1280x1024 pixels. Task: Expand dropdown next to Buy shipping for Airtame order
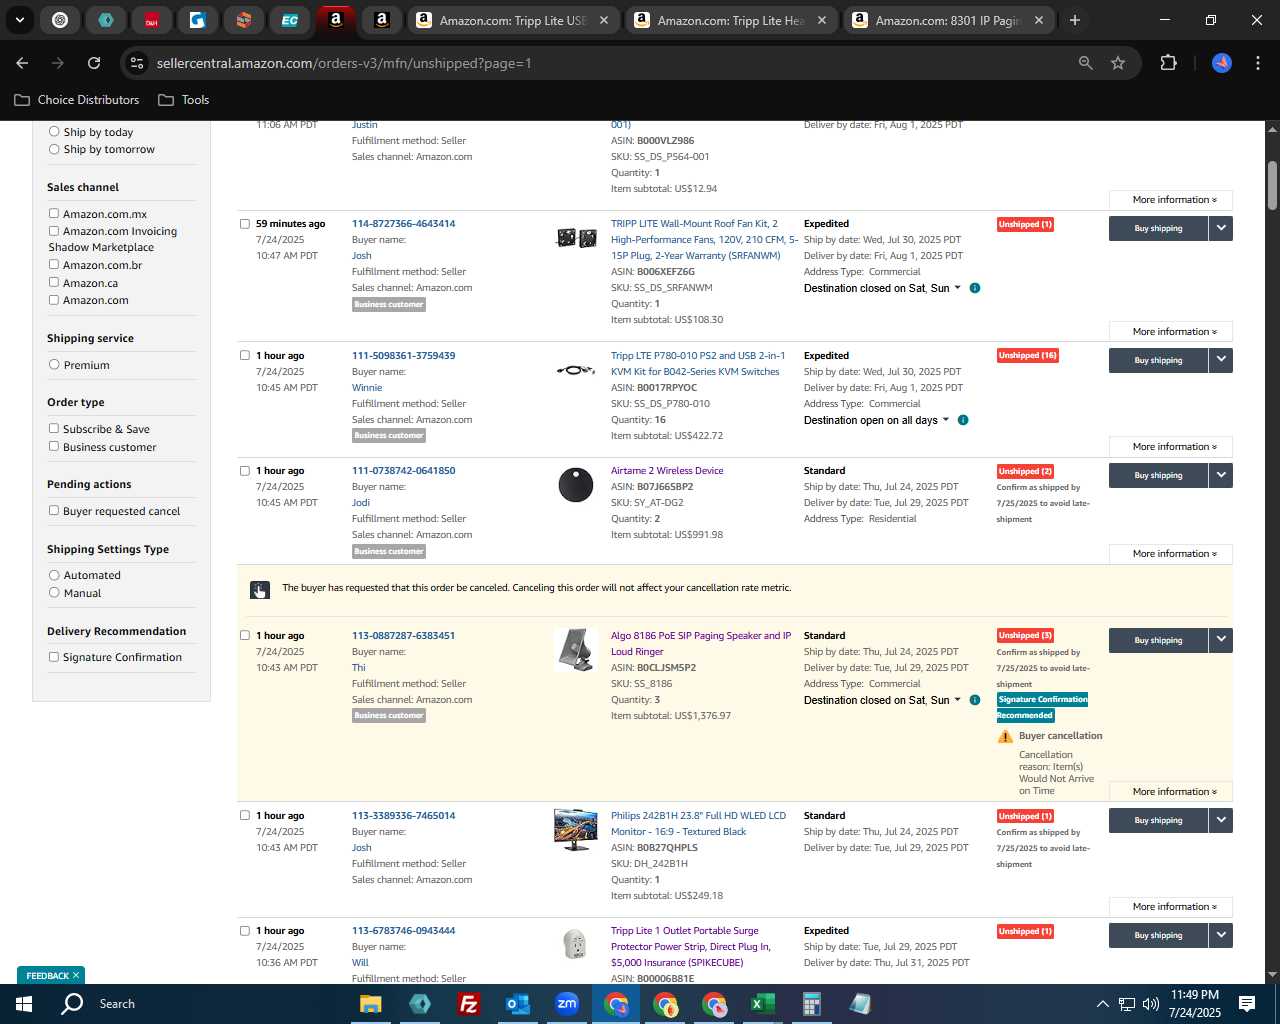[x=1221, y=475]
